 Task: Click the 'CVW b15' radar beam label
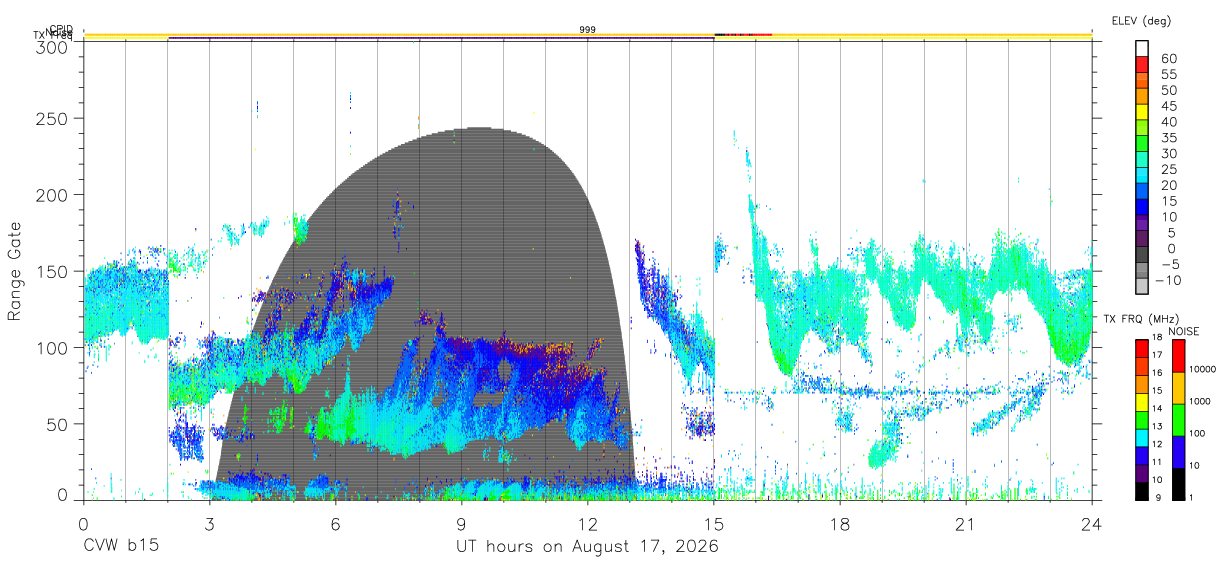click(120, 548)
